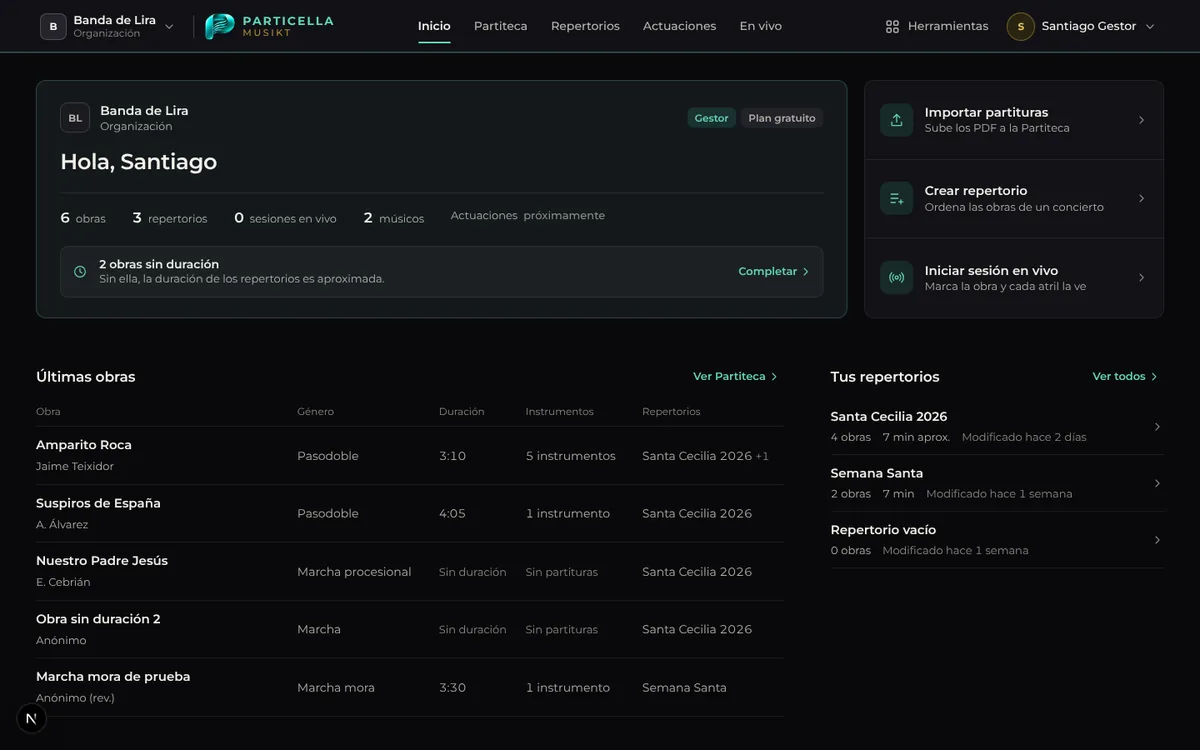This screenshot has width=1200, height=750.
Task: Open the Iniciar sesión en vivo chevron
Action: pos(1142,277)
